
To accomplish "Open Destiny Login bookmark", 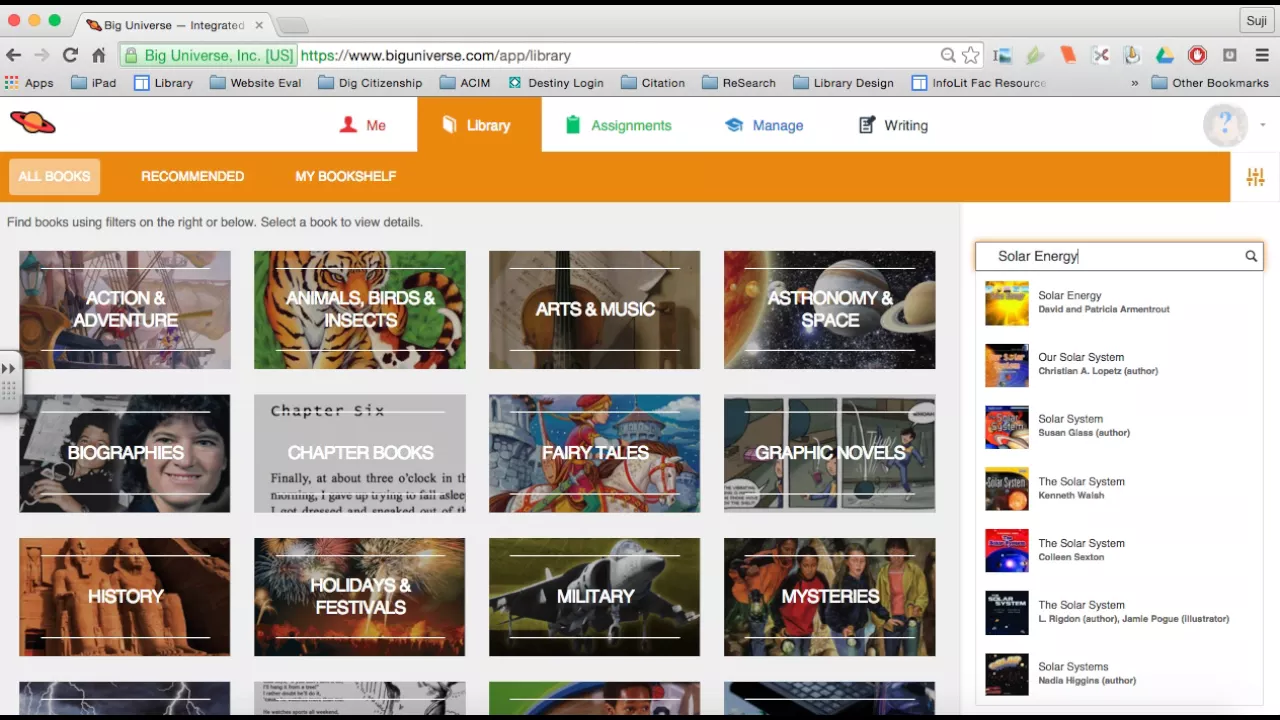I will (x=555, y=83).
